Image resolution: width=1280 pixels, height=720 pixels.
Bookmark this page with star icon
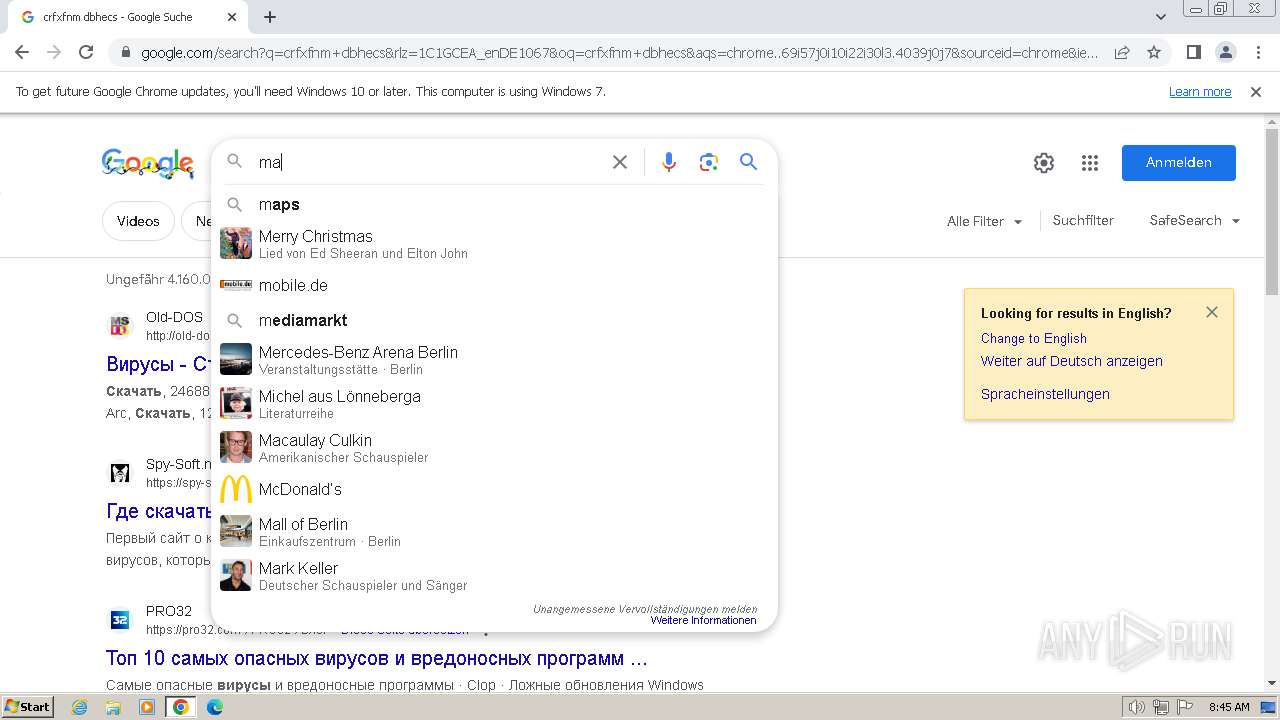click(1154, 53)
